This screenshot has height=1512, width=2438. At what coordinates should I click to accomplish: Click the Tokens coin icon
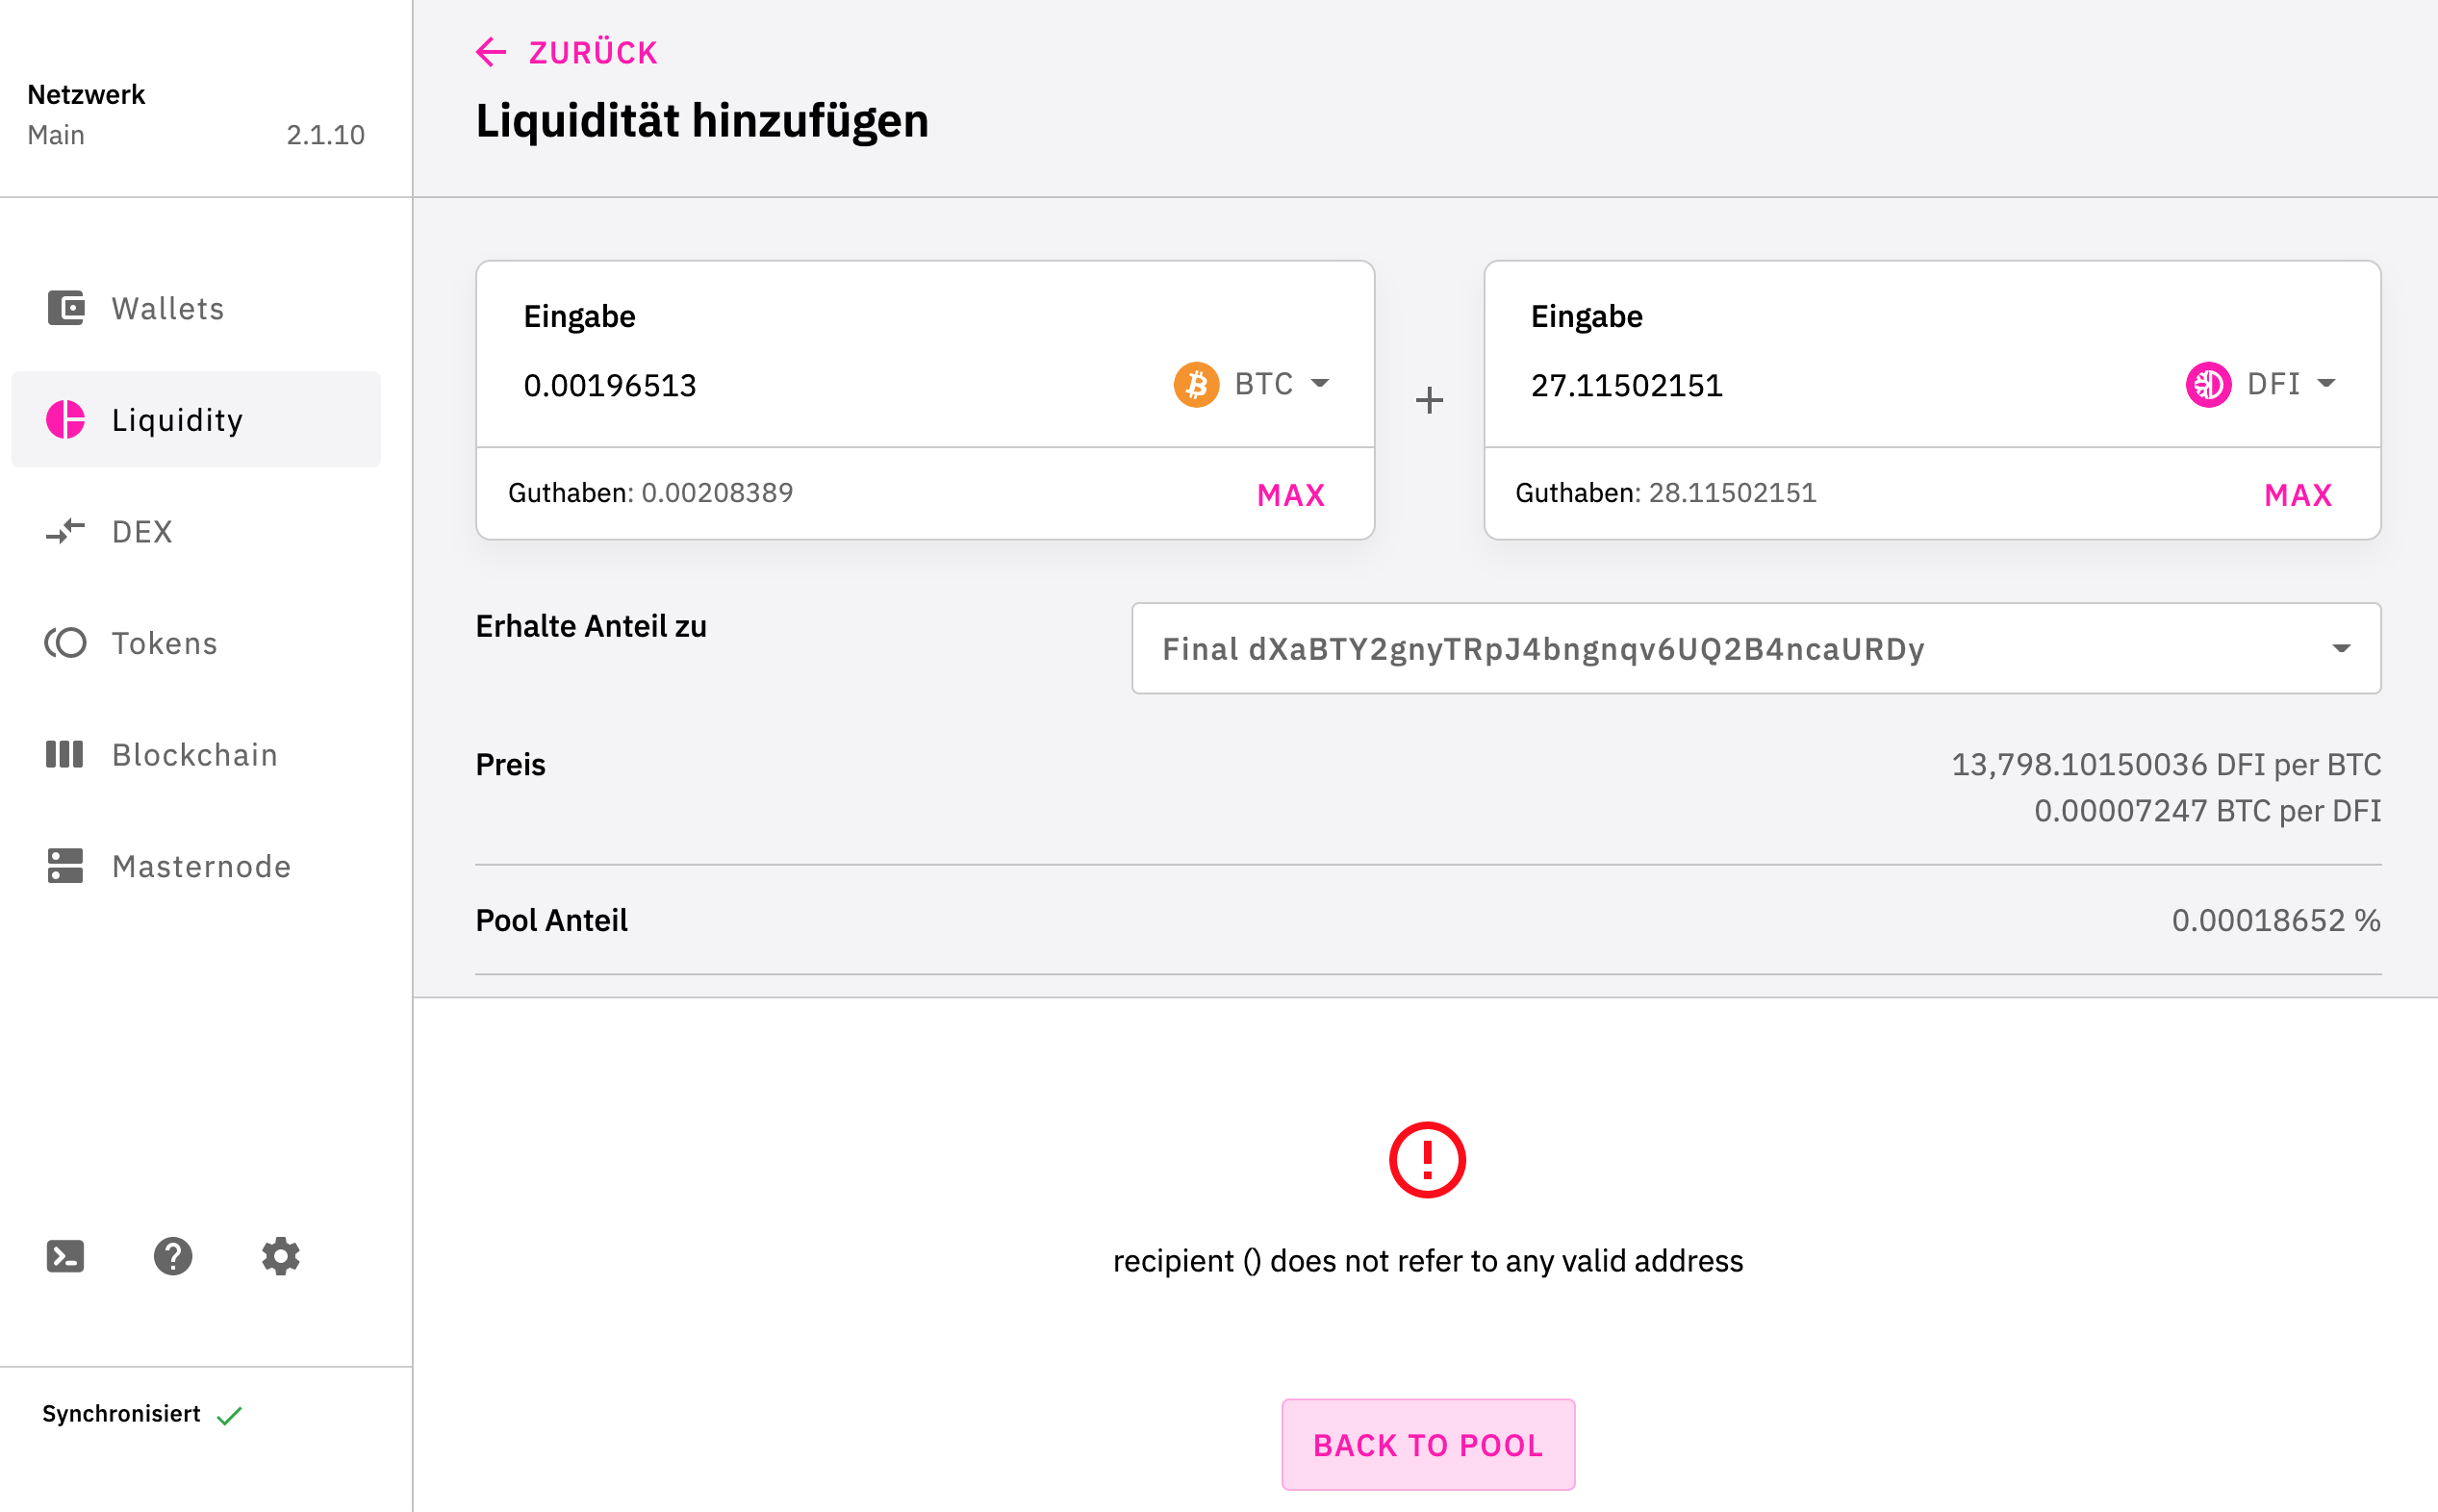tap(66, 643)
